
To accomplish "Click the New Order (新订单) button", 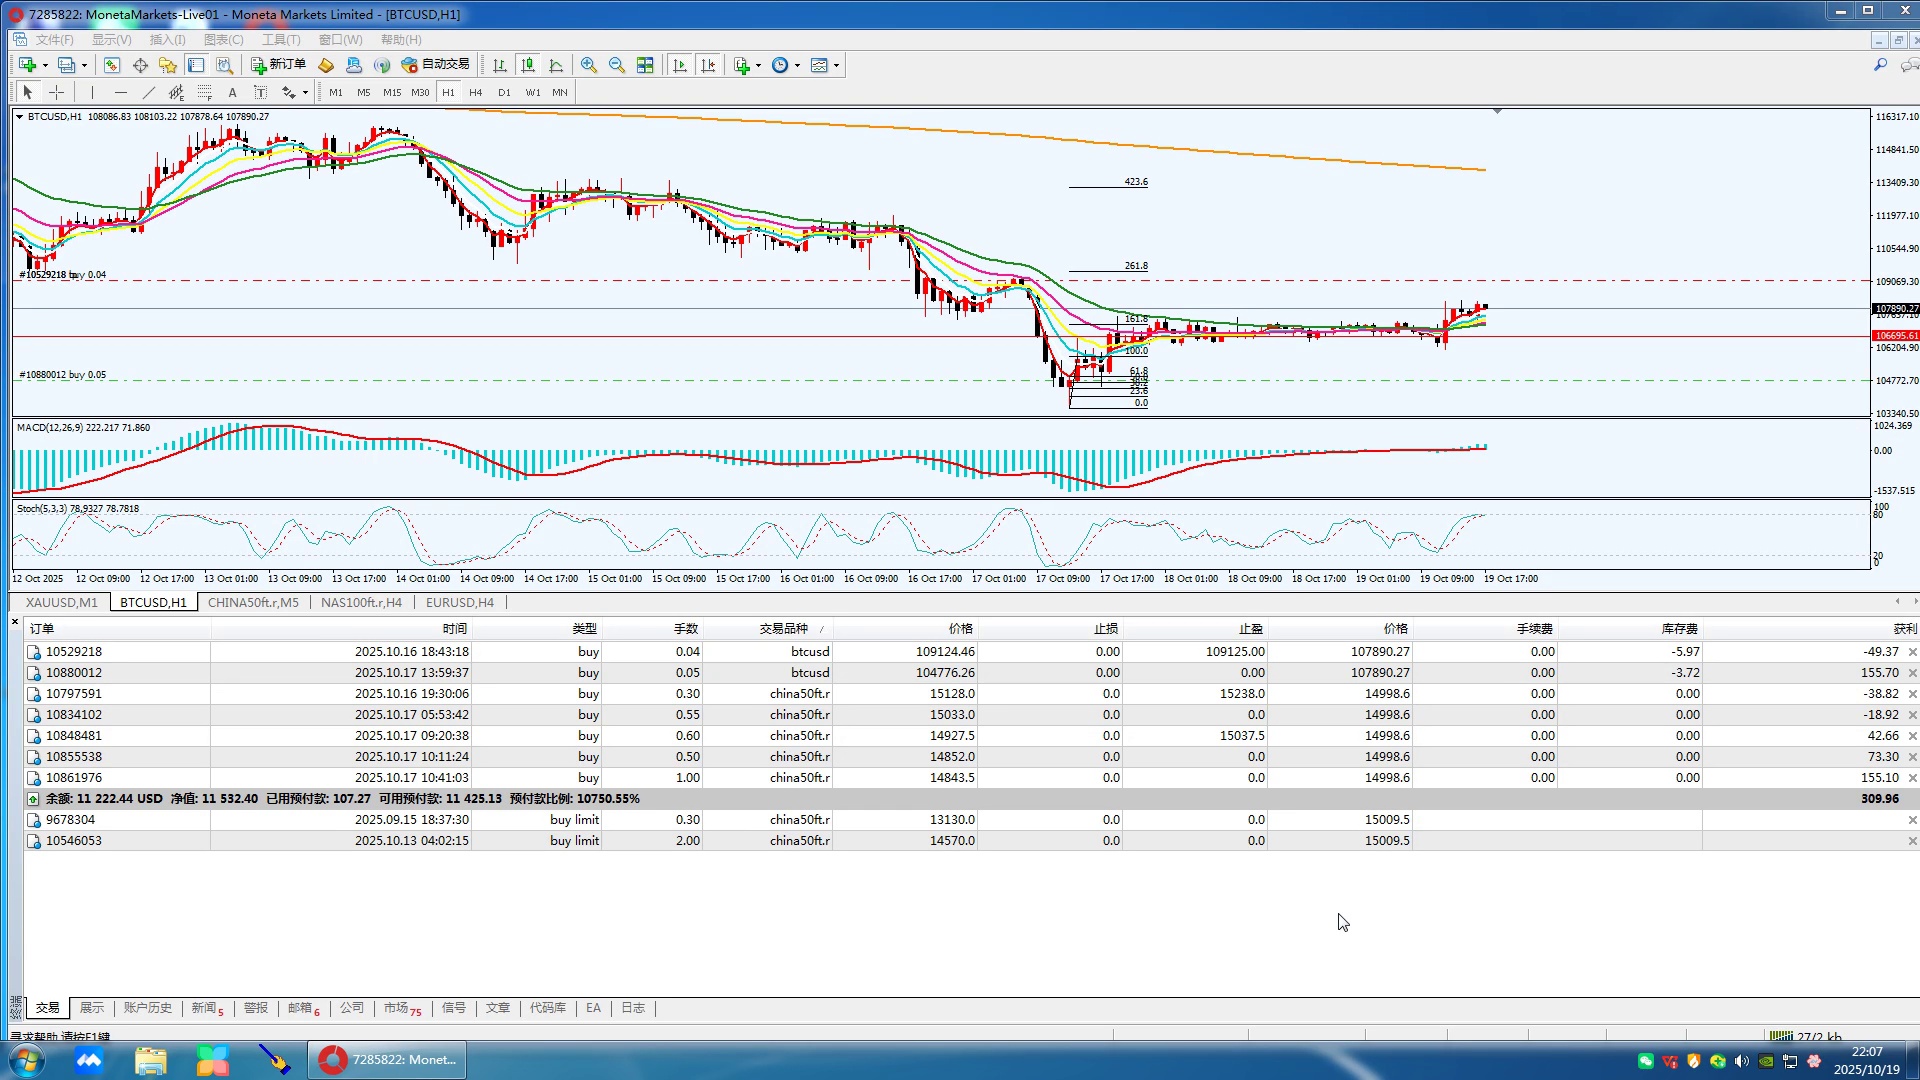I will 278,65.
